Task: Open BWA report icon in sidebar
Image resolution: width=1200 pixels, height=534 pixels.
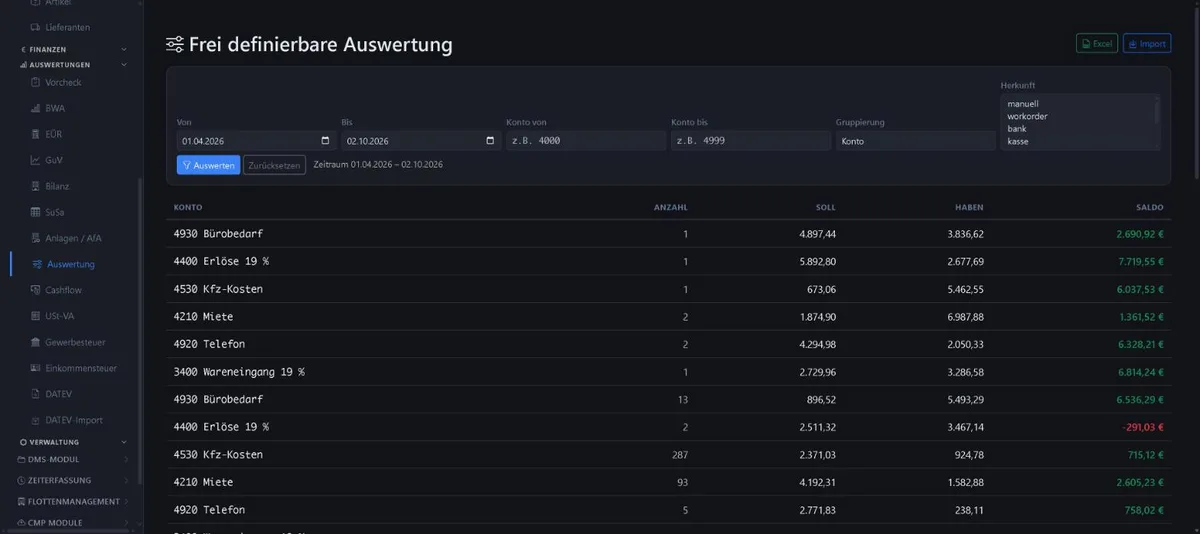Action: [x=36, y=108]
